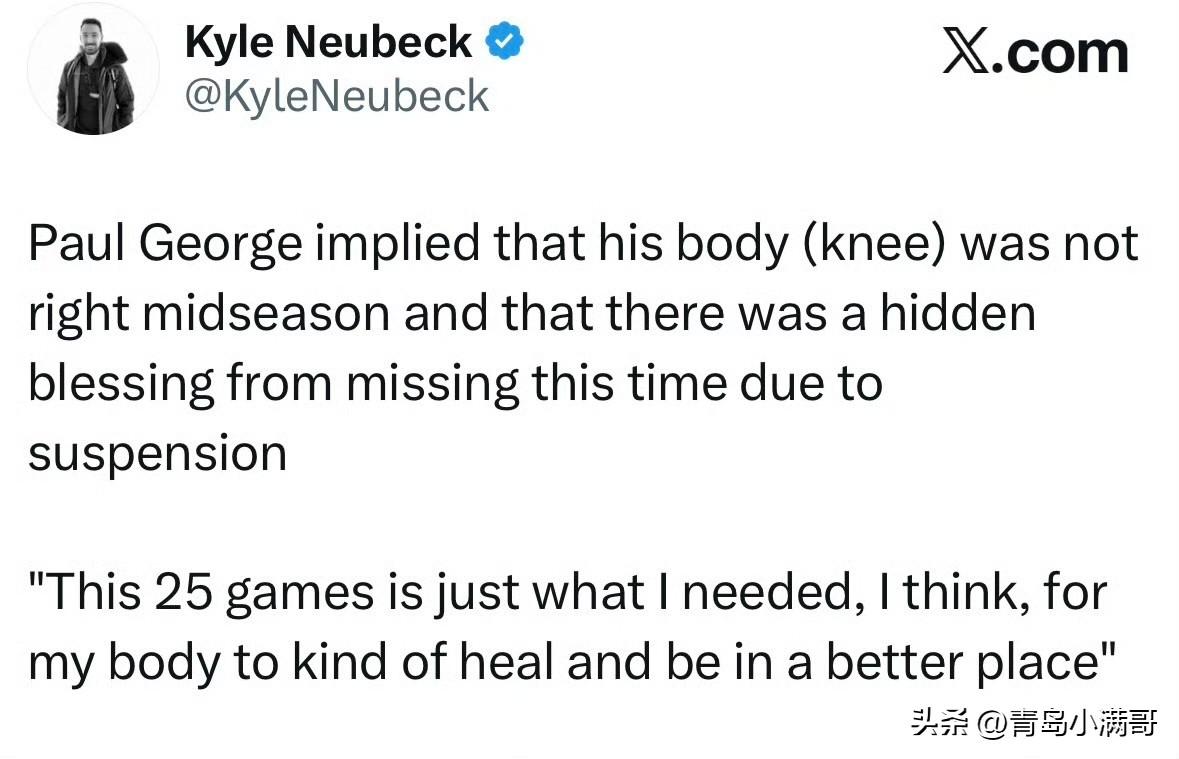Click the word "blessing" in the tweet
The height and width of the screenshot is (759, 1179).
pyautogui.click(x=121, y=384)
